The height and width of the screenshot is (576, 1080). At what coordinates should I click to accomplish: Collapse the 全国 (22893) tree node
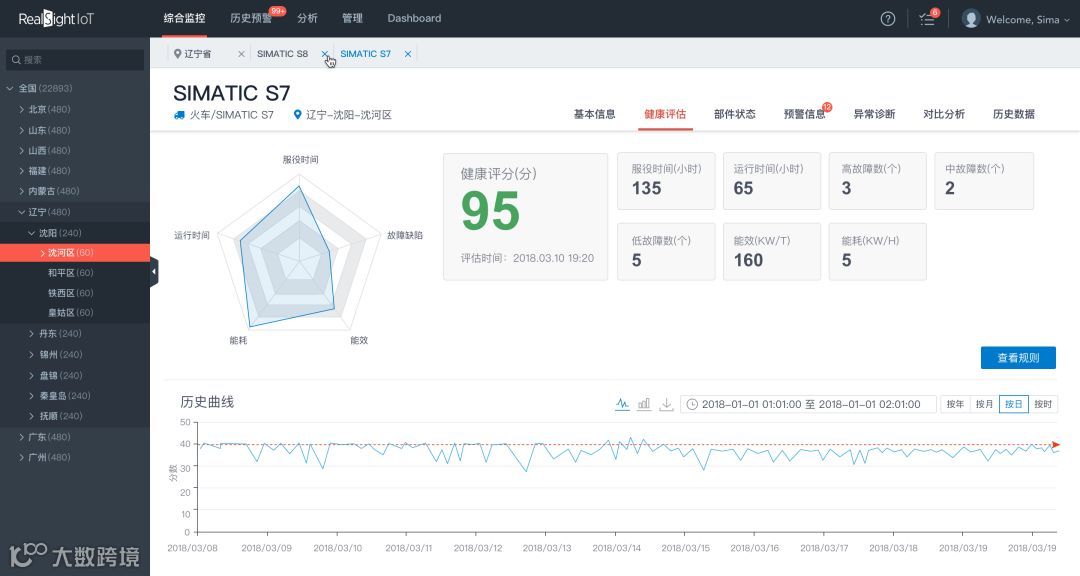point(10,88)
